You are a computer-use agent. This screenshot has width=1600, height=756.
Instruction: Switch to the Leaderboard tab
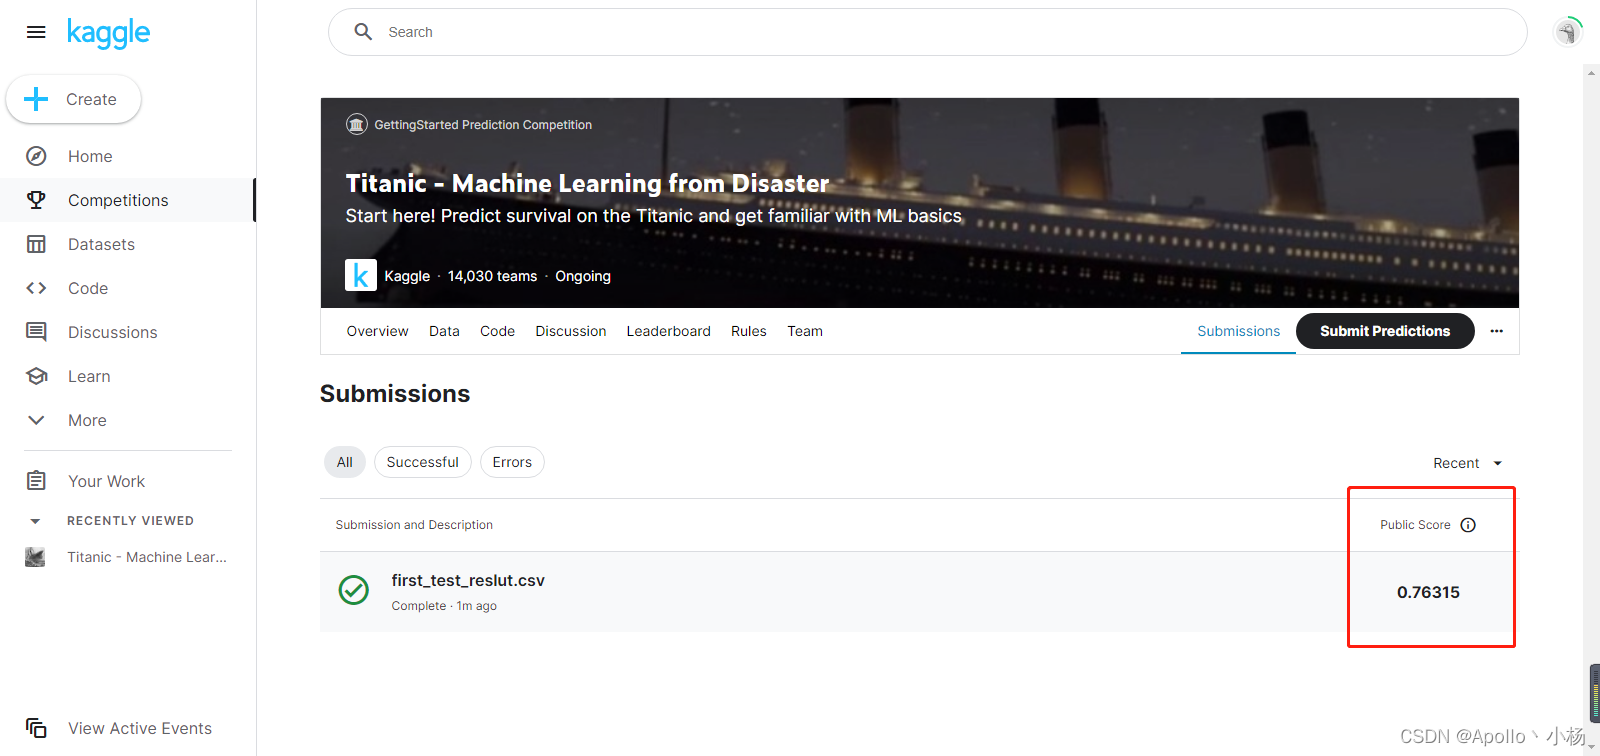click(668, 331)
